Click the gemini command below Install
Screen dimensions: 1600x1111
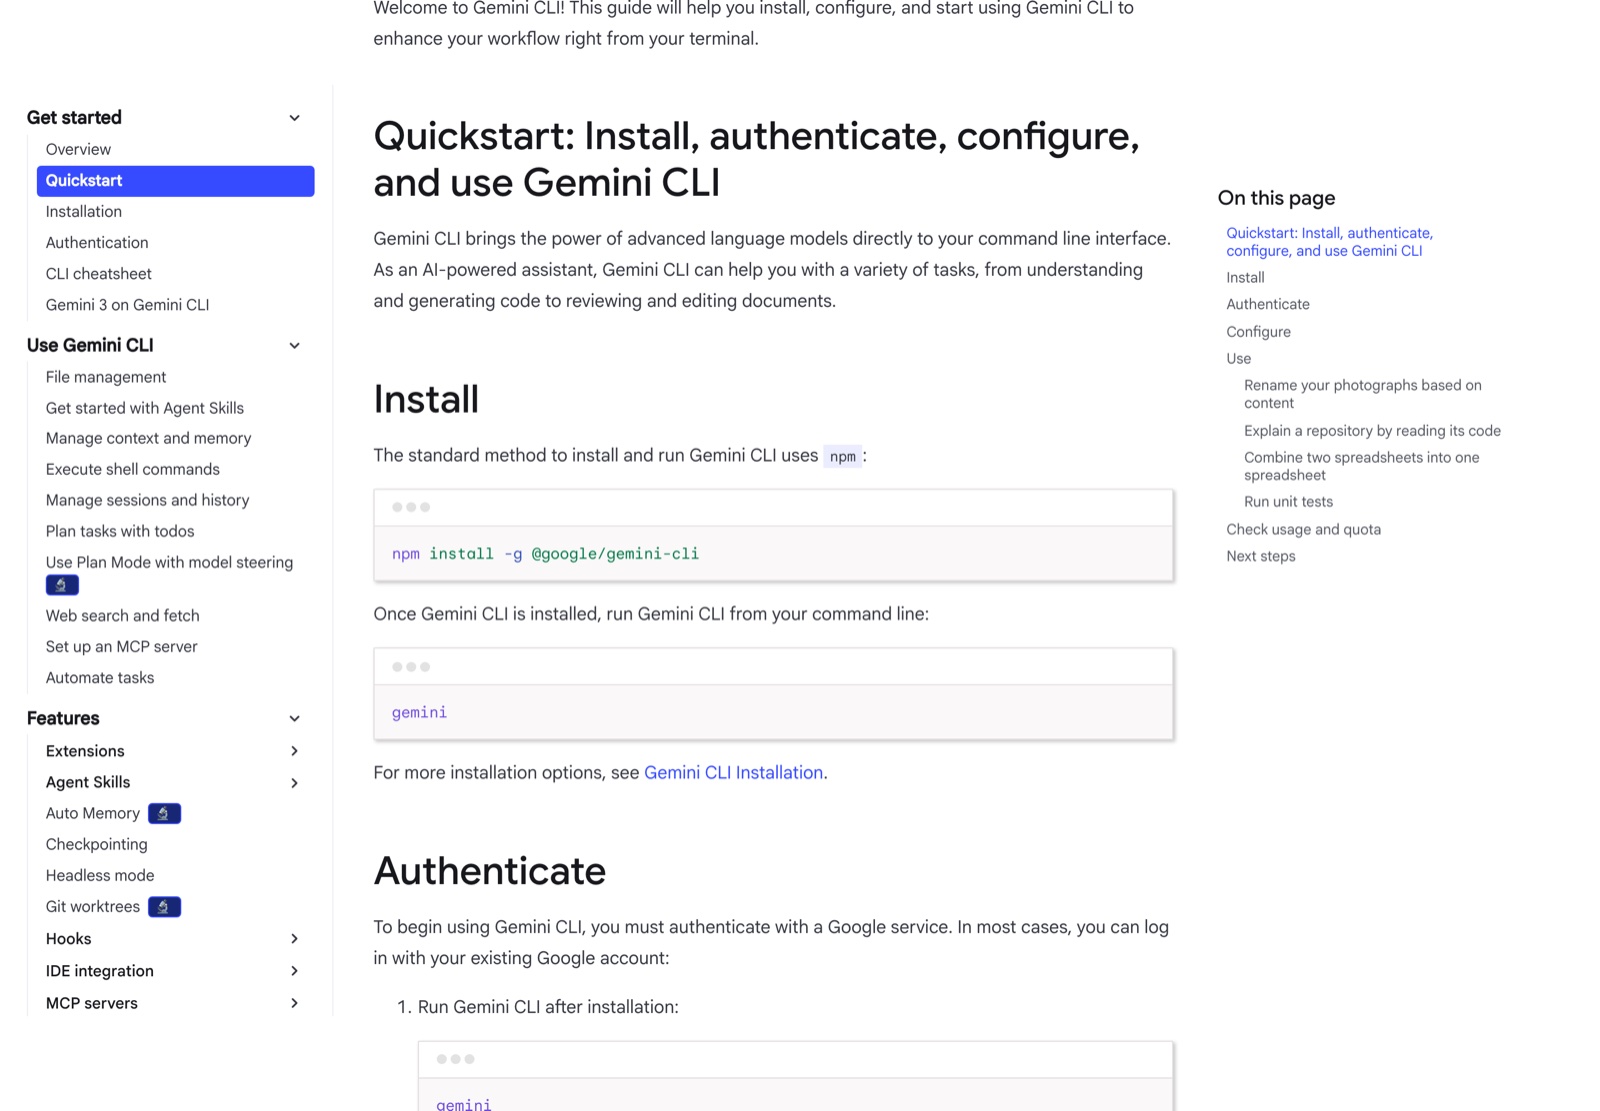tap(419, 712)
